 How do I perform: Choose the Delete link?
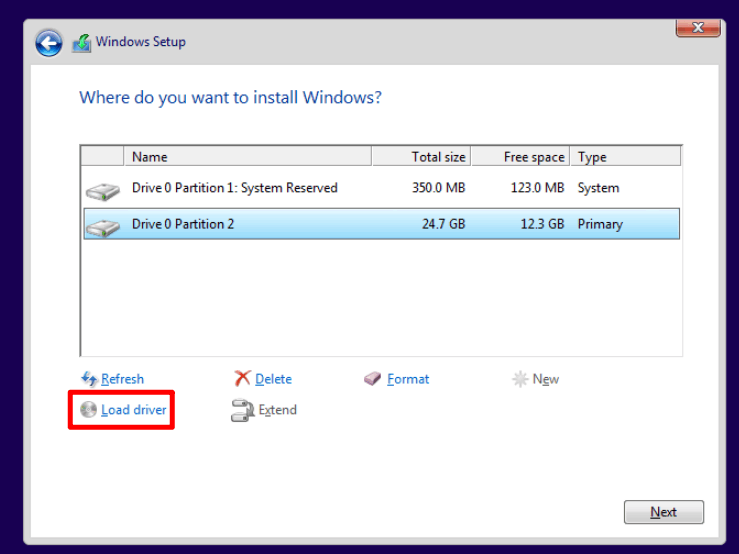(273, 379)
